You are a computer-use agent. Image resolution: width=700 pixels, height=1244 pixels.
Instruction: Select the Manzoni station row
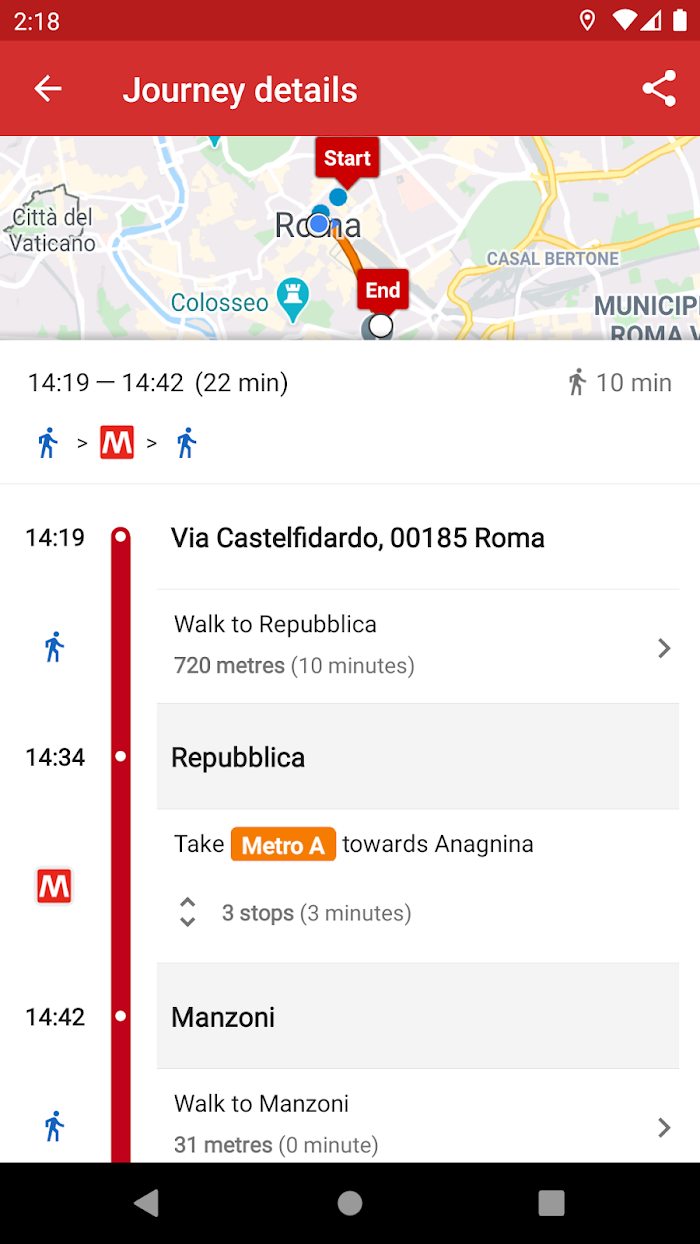point(418,1017)
